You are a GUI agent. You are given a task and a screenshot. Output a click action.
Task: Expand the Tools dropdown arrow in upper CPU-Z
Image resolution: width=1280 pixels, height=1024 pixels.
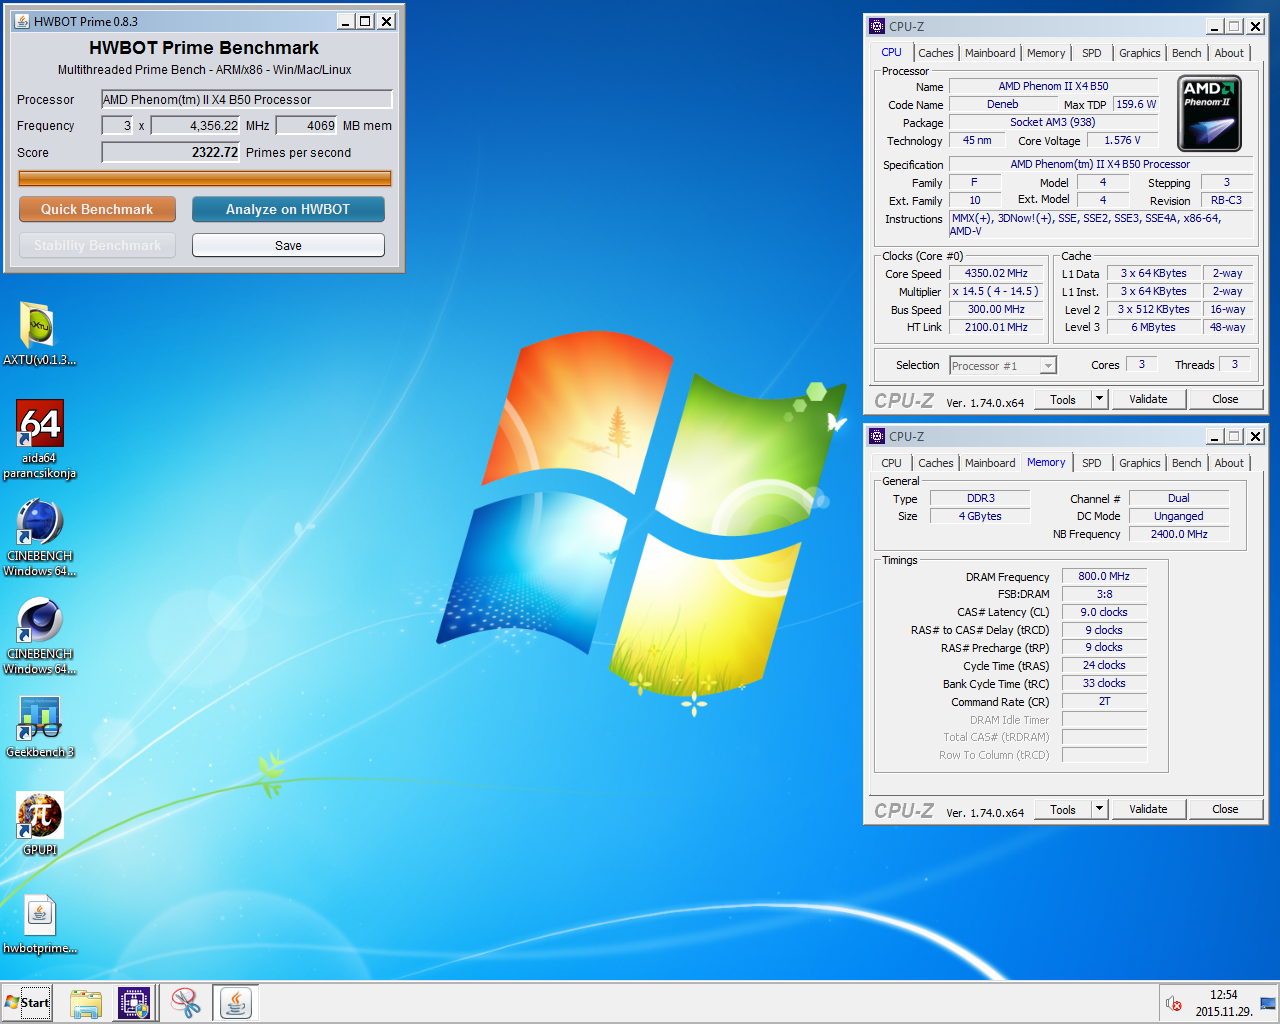tap(1099, 399)
